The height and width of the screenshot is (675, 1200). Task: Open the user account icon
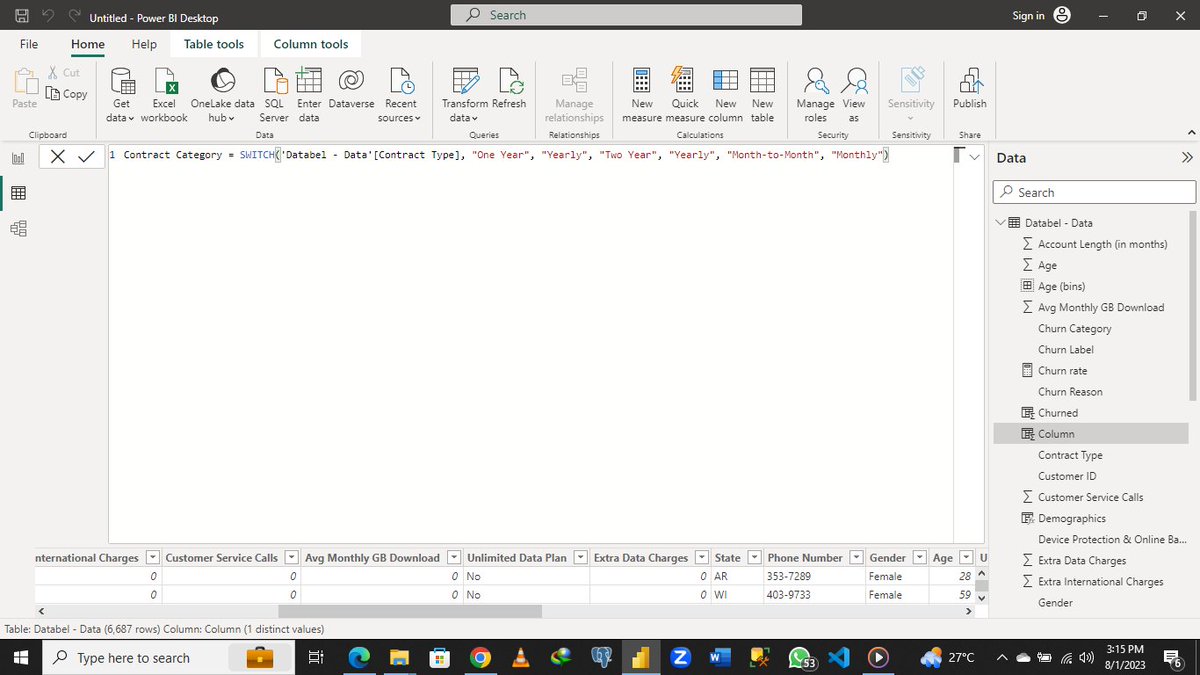pyautogui.click(x=1063, y=15)
